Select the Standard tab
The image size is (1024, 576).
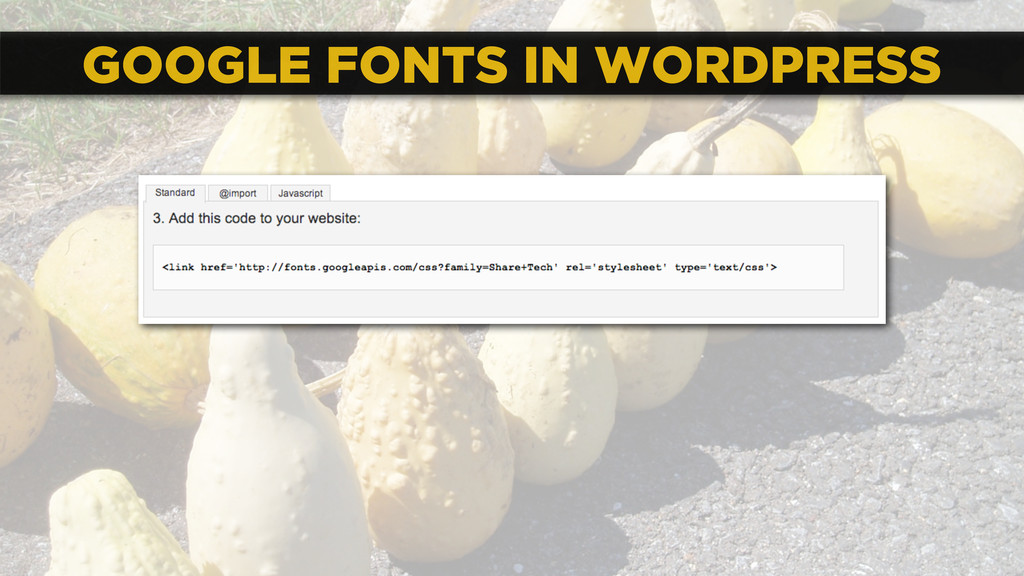[x=175, y=193]
